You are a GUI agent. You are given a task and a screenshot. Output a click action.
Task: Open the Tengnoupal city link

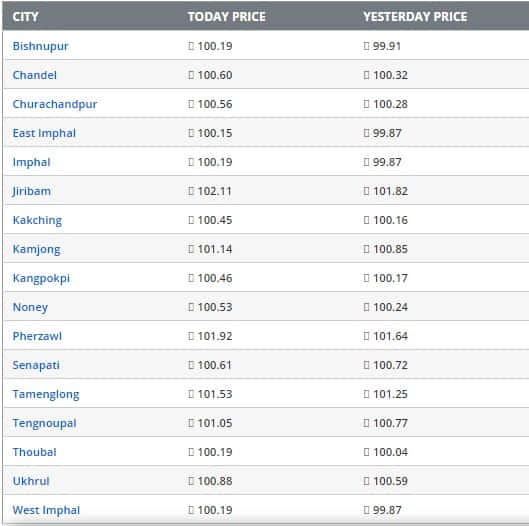point(44,423)
